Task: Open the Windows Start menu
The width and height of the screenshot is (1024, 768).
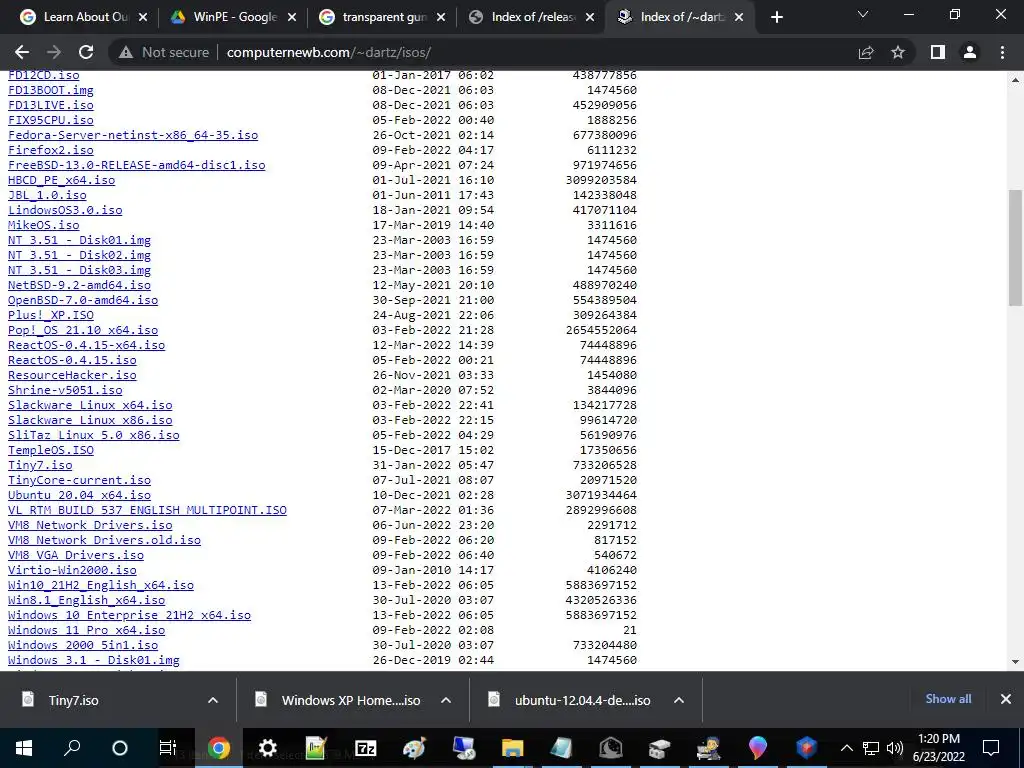Action: click(x=24, y=748)
